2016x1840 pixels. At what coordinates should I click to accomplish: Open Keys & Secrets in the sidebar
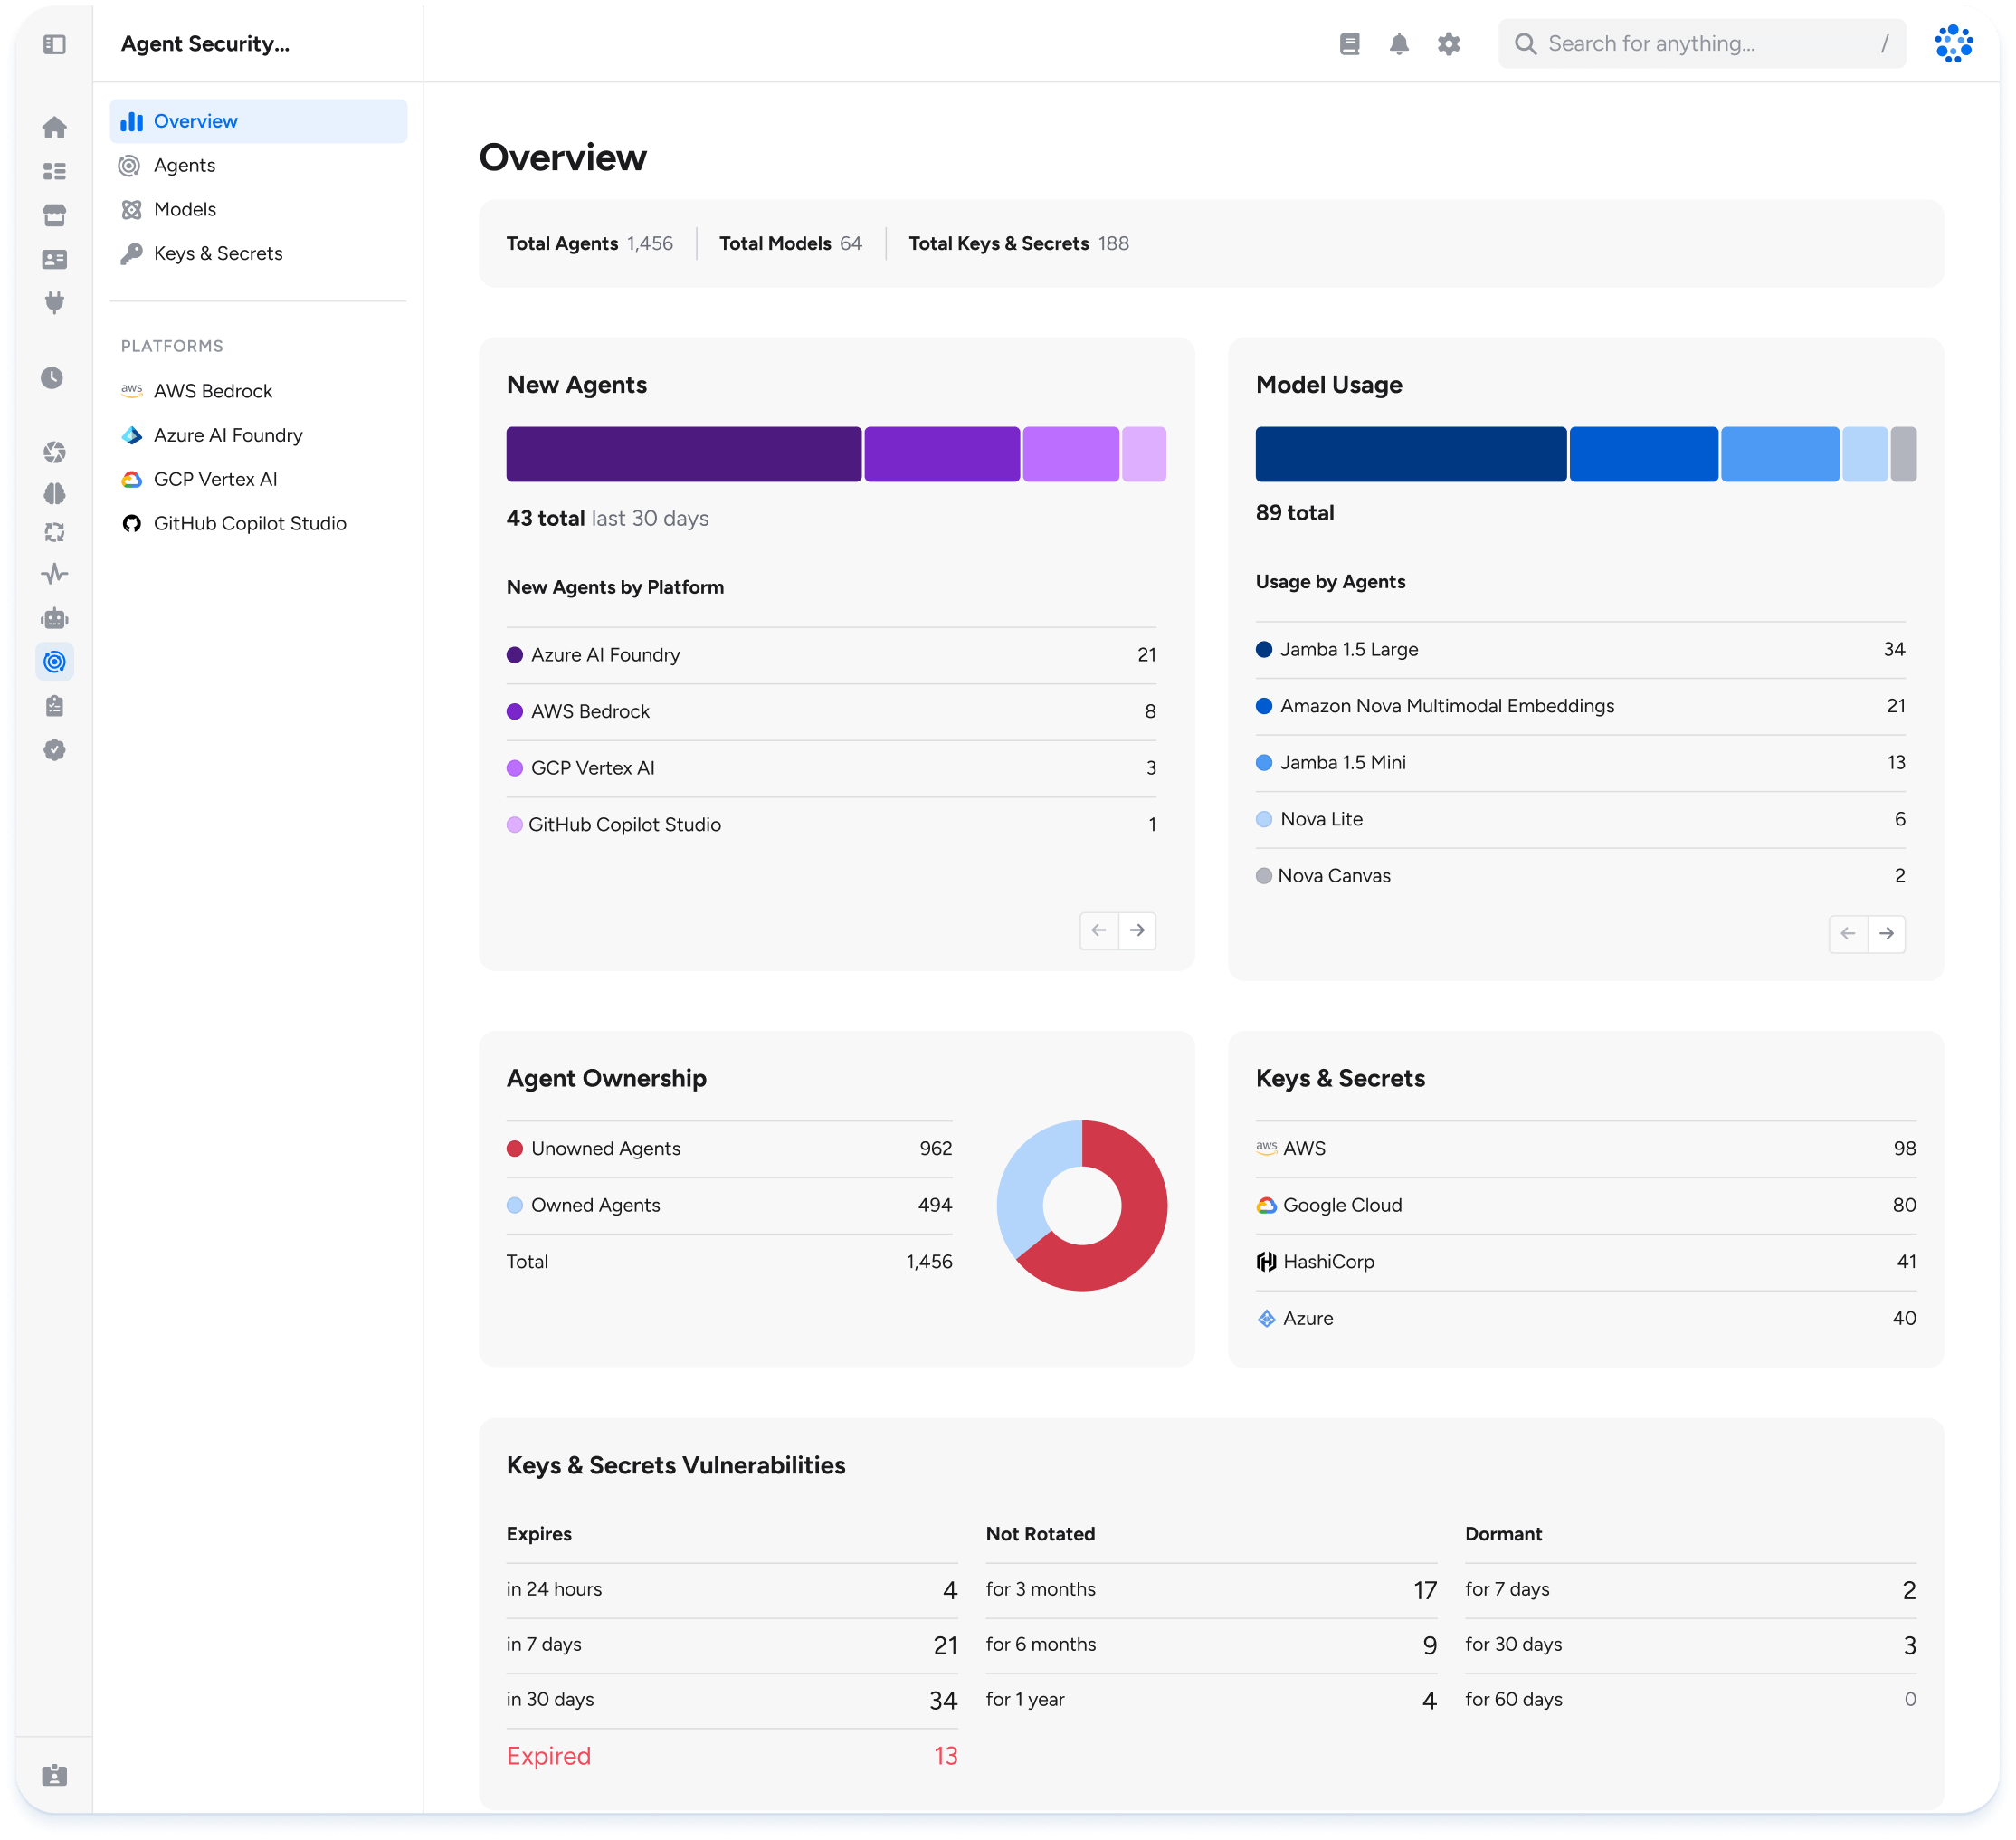tap(217, 253)
